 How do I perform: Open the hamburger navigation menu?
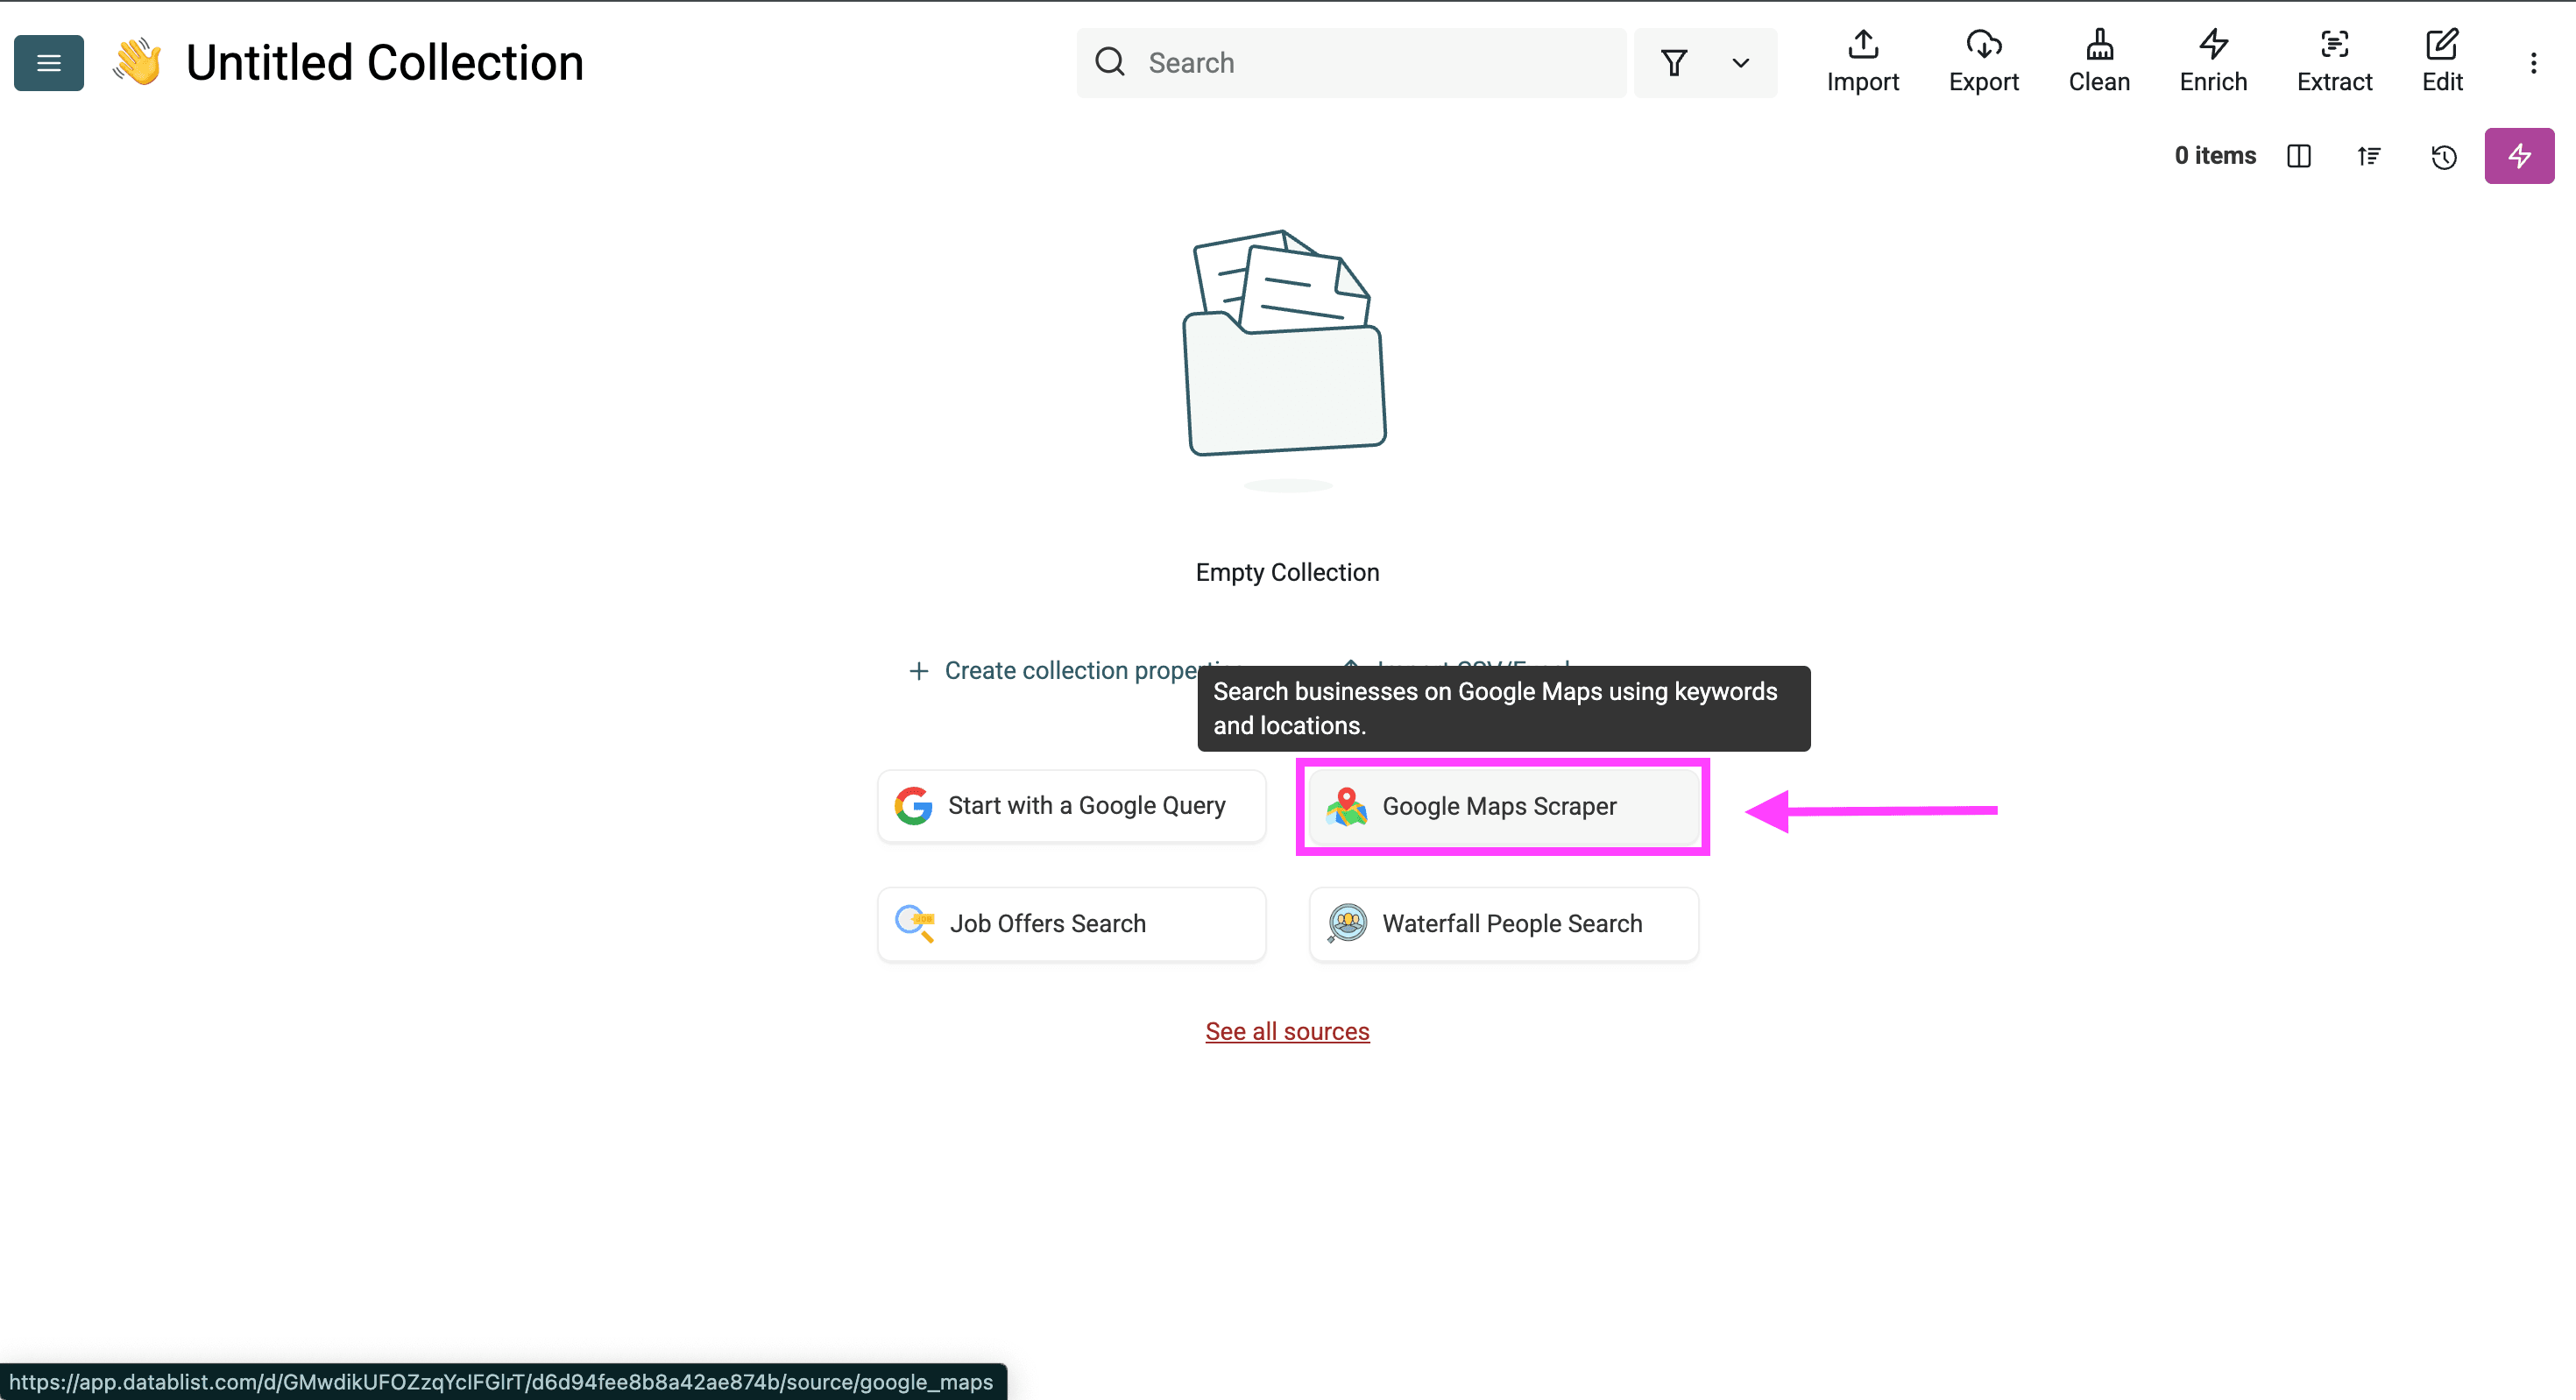pyautogui.click(x=48, y=62)
